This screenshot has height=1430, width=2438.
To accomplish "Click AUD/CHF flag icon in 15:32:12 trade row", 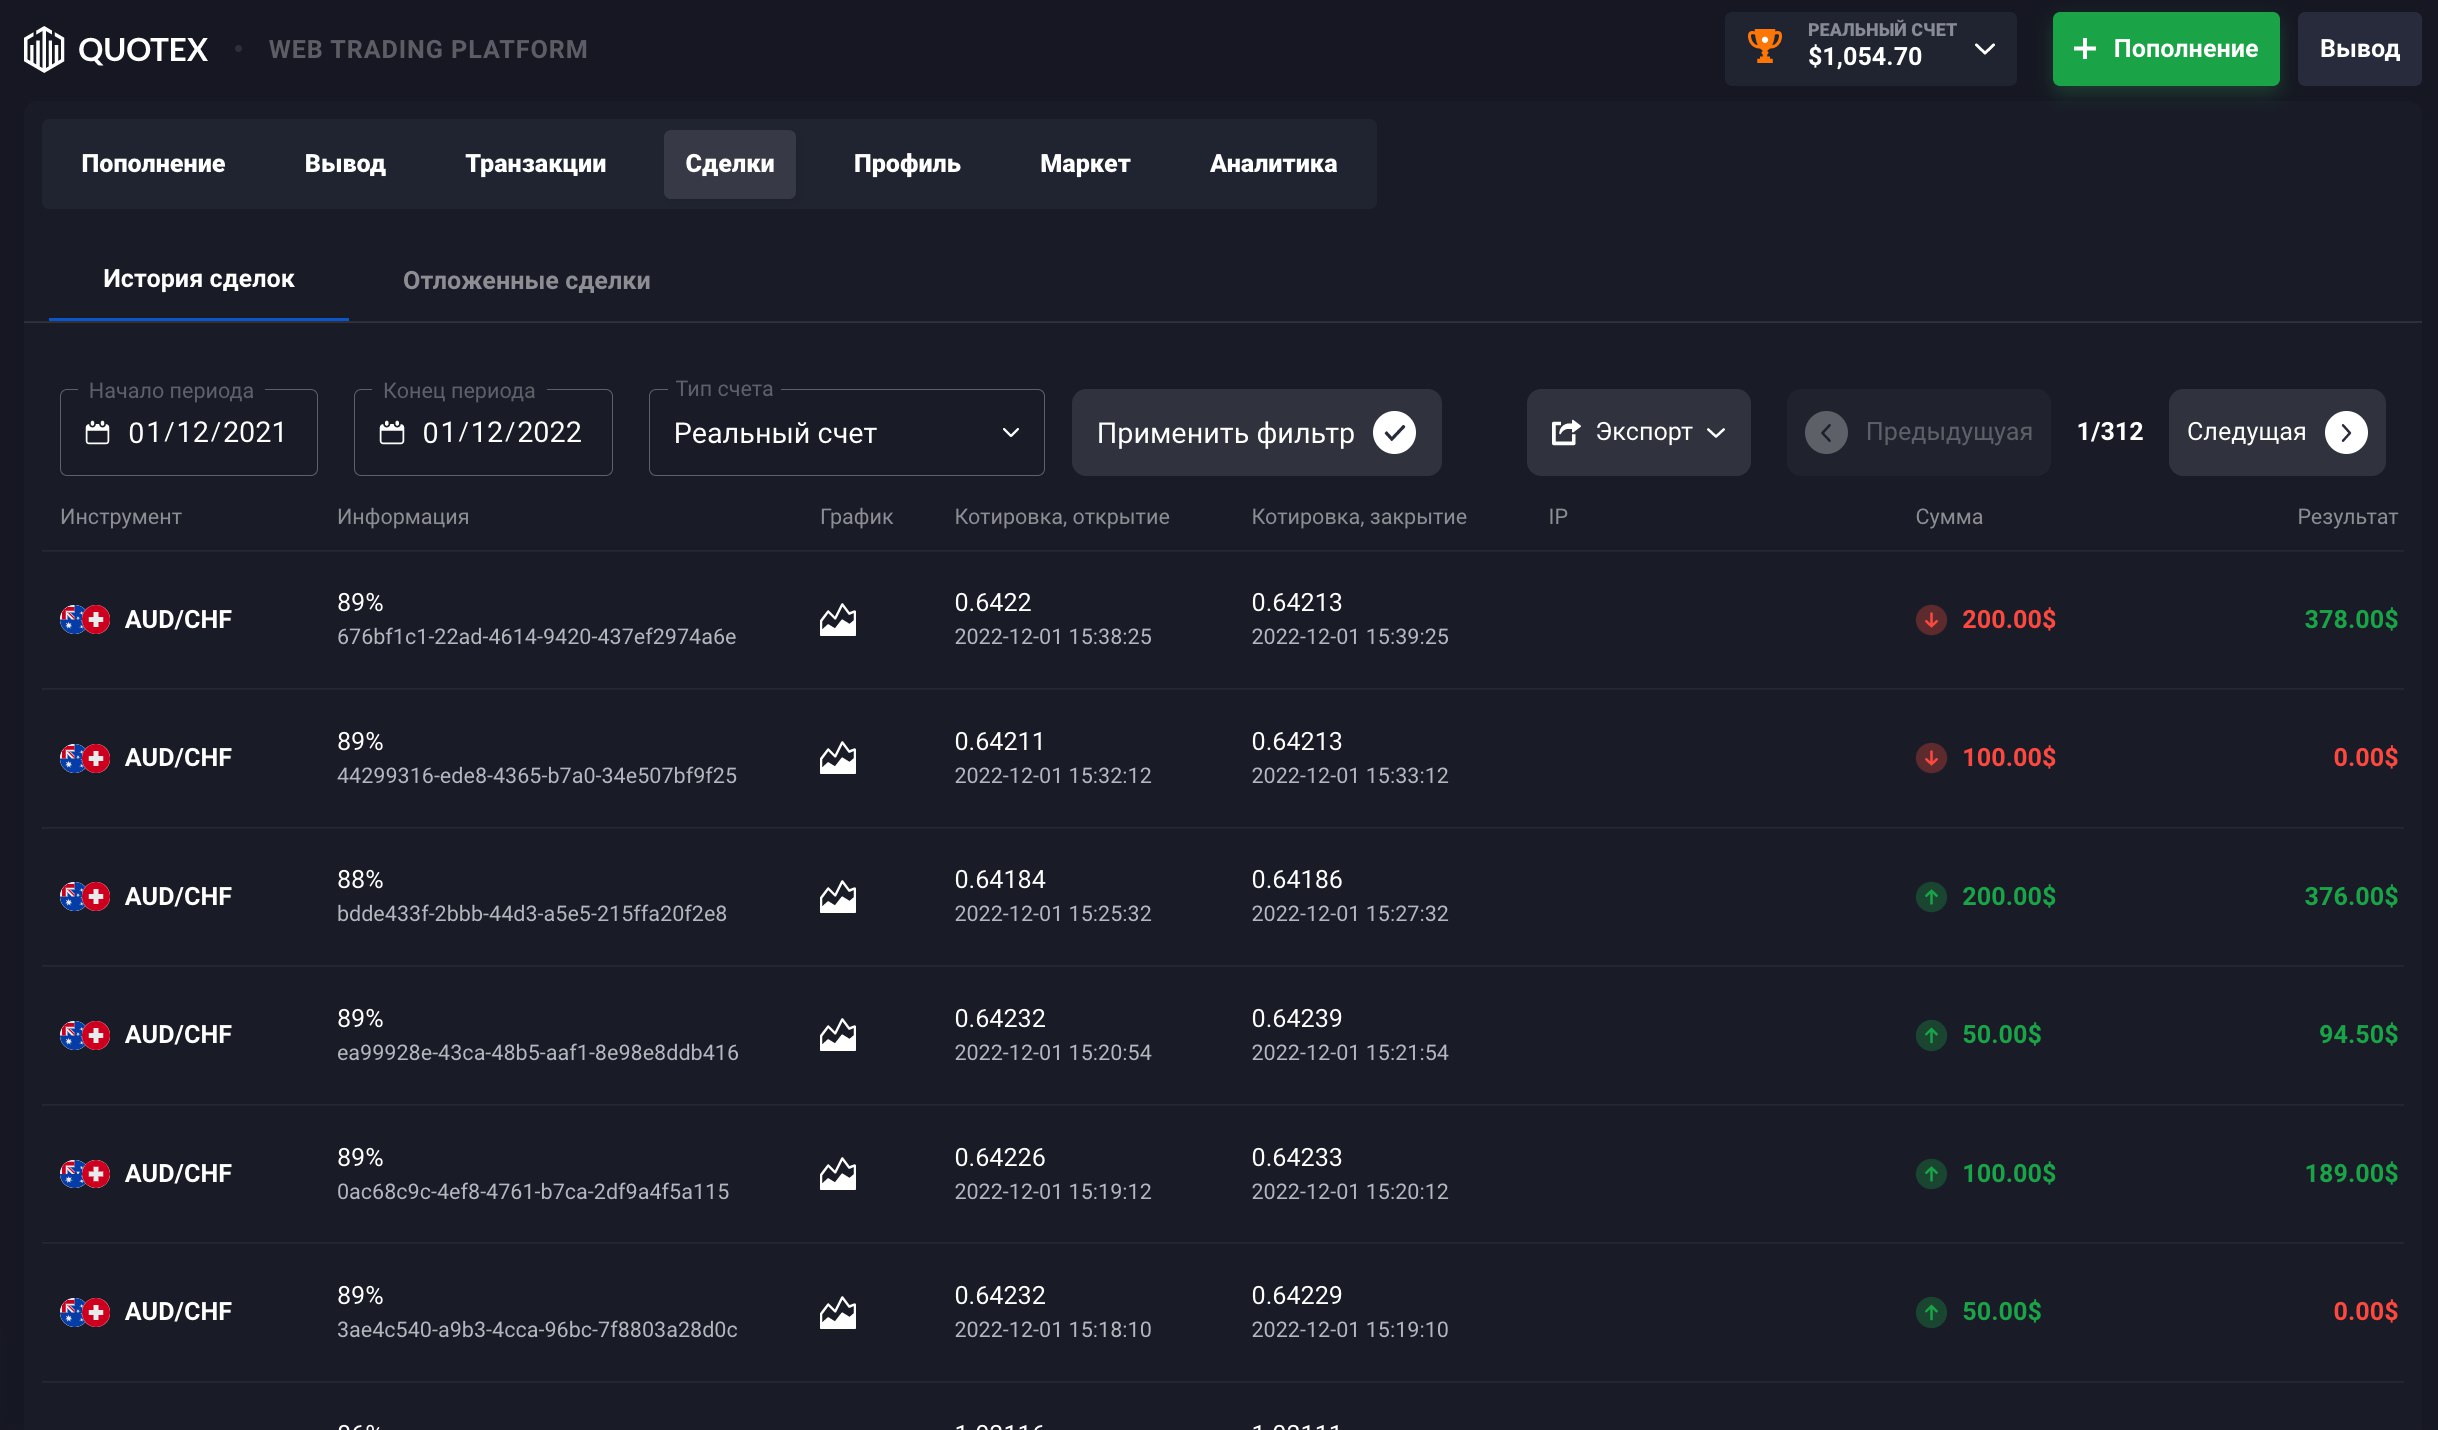I will (x=85, y=758).
